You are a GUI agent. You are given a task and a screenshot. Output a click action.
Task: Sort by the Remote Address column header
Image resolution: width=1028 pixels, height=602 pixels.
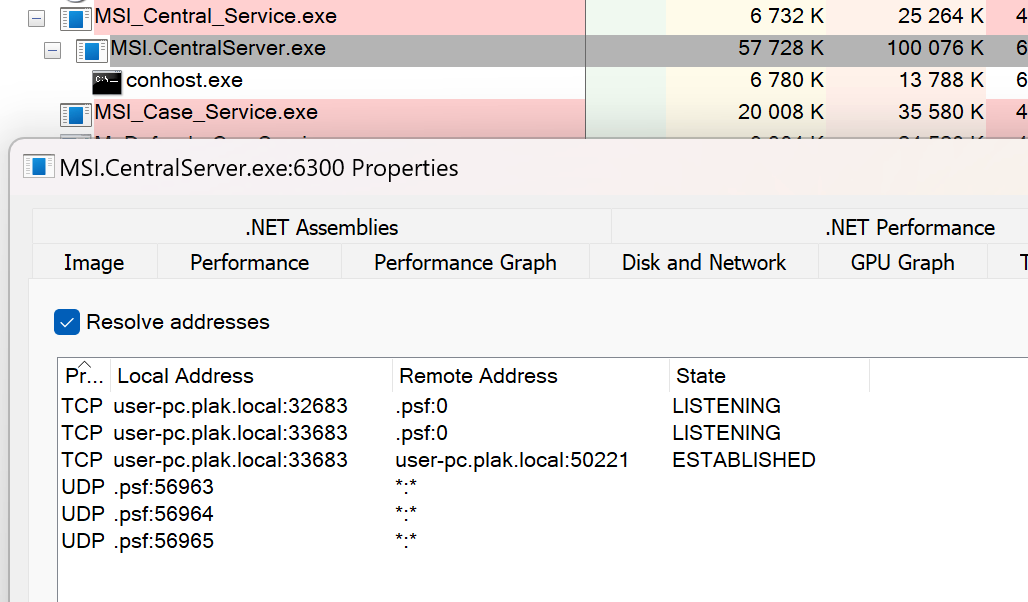(x=478, y=376)
